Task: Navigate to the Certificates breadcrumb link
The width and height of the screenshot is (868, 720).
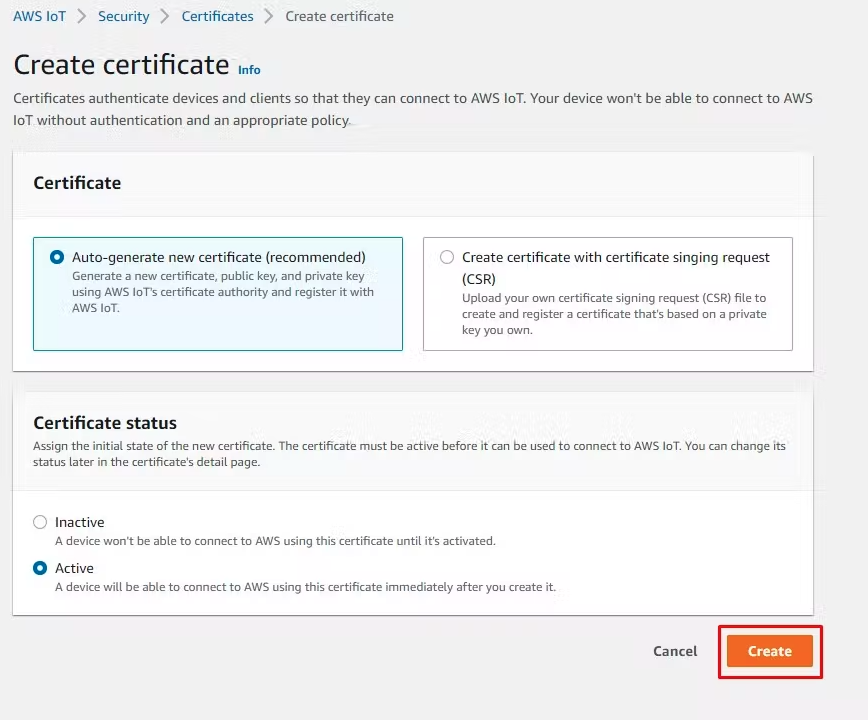Action: pyautogui.click(x=218, y=16)
